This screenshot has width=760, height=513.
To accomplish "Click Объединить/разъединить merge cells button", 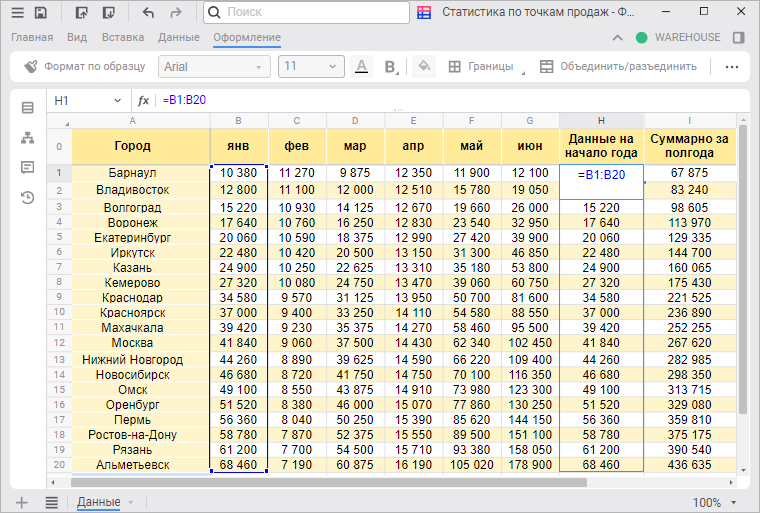I will point(618,66).
